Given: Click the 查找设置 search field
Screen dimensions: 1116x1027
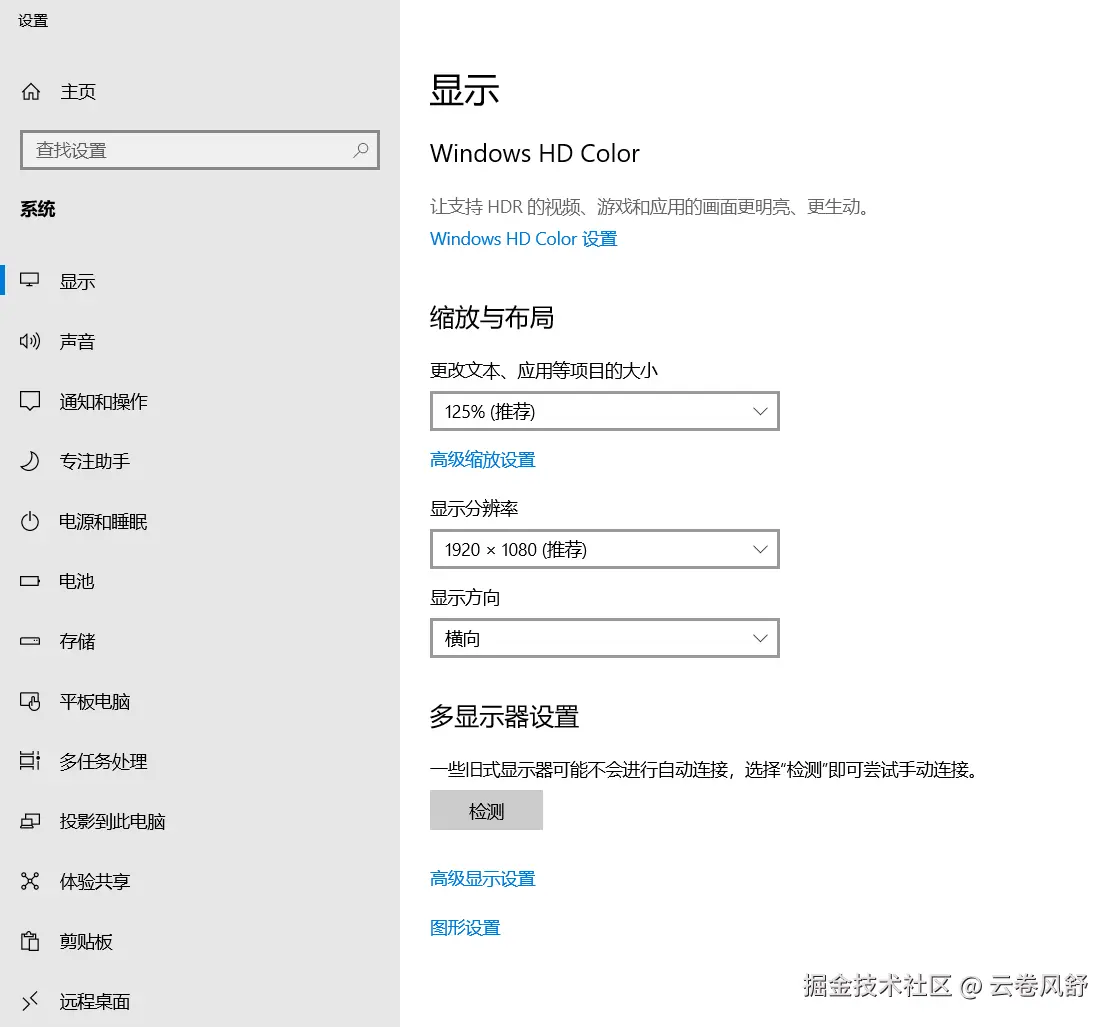Looking at the screenshot, I should (200, 150).
